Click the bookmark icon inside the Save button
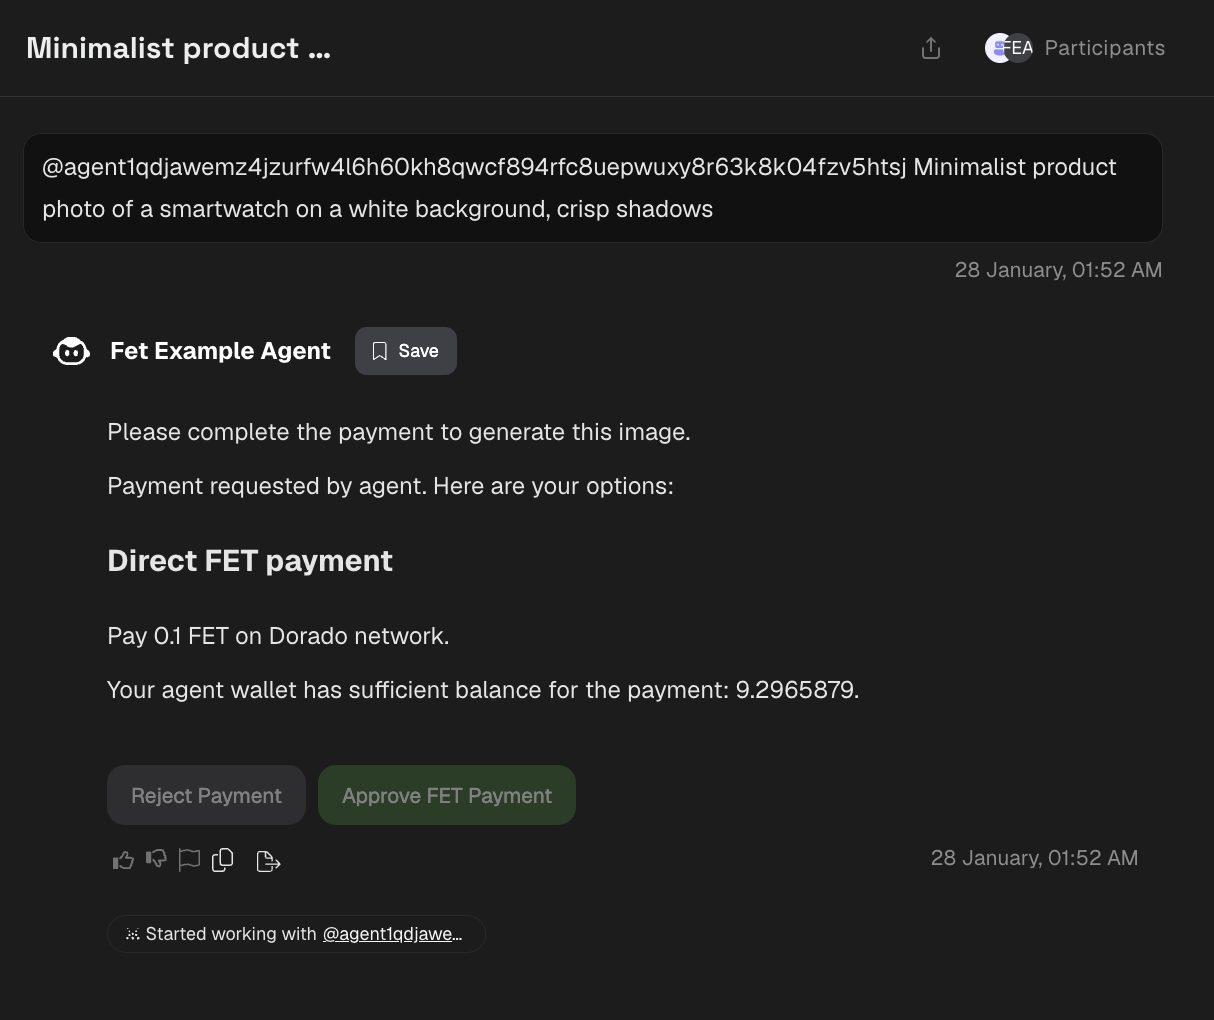This screenshot has height=1020, width=1214. [379, 351]
